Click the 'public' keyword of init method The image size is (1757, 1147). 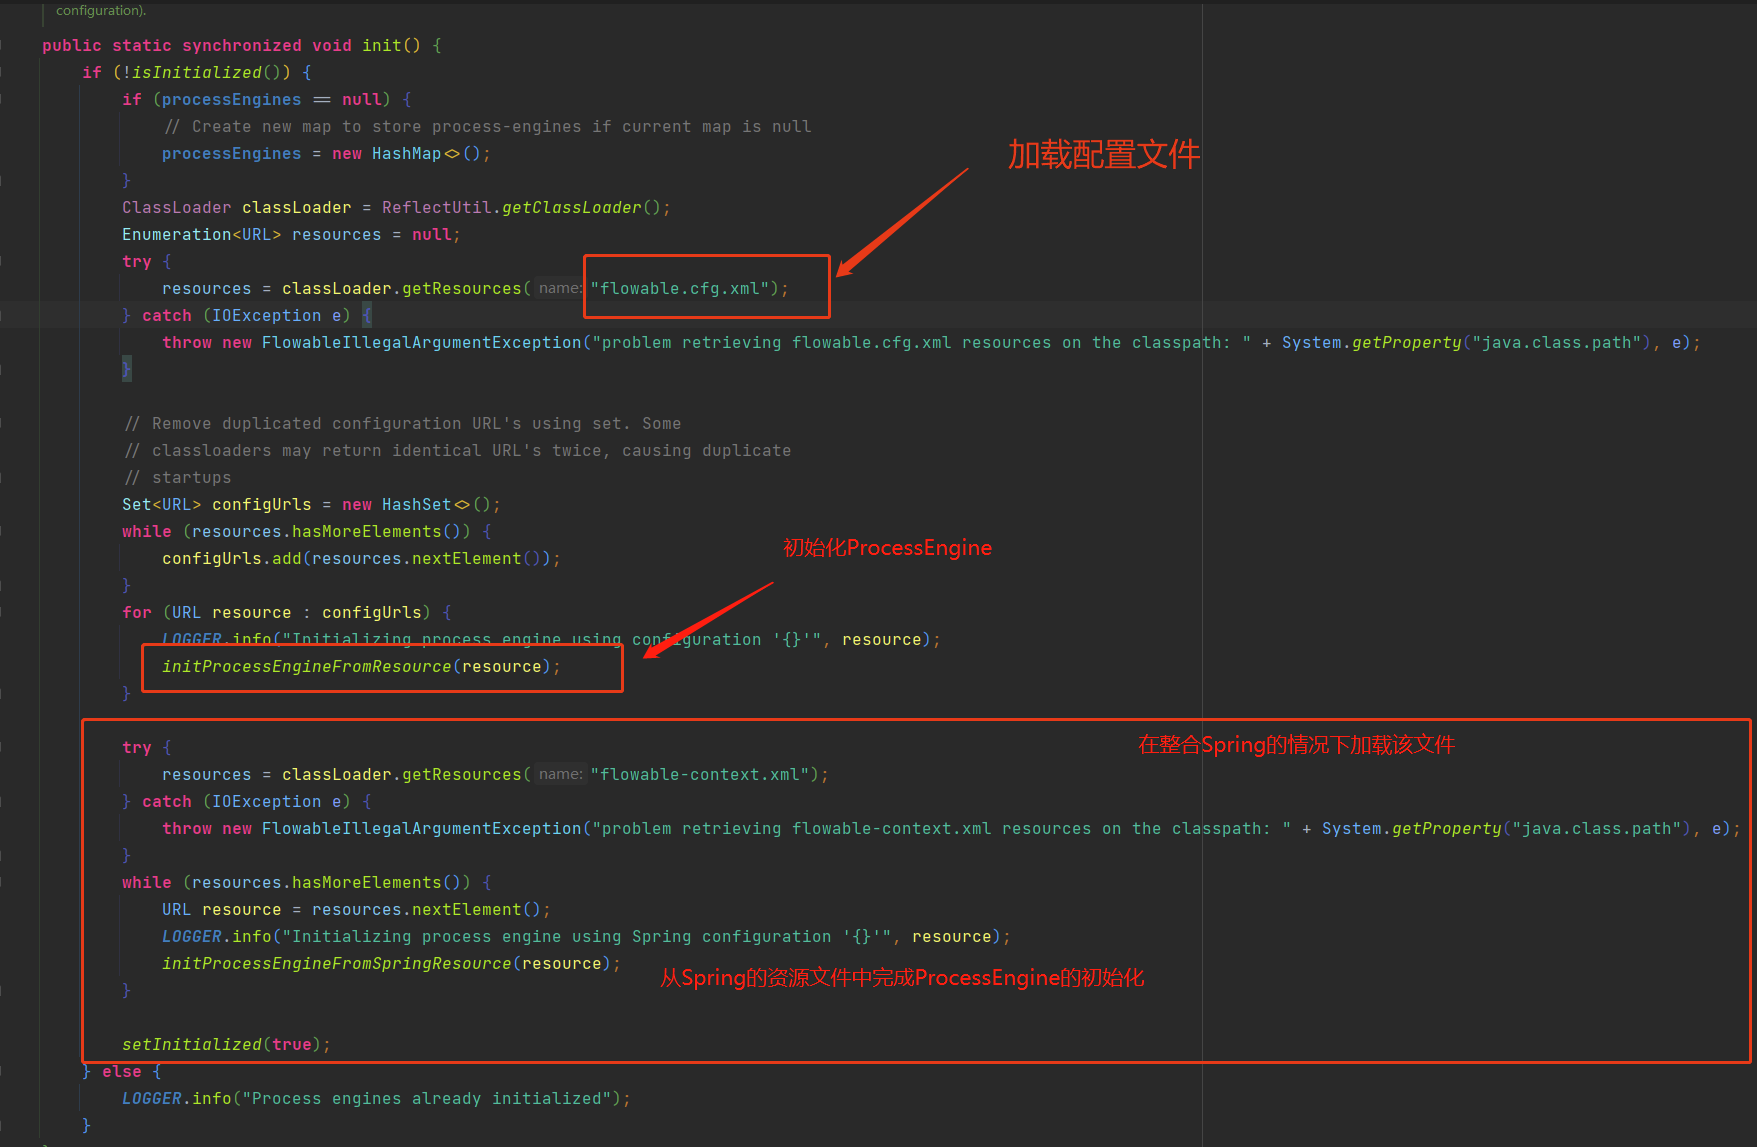72,46
